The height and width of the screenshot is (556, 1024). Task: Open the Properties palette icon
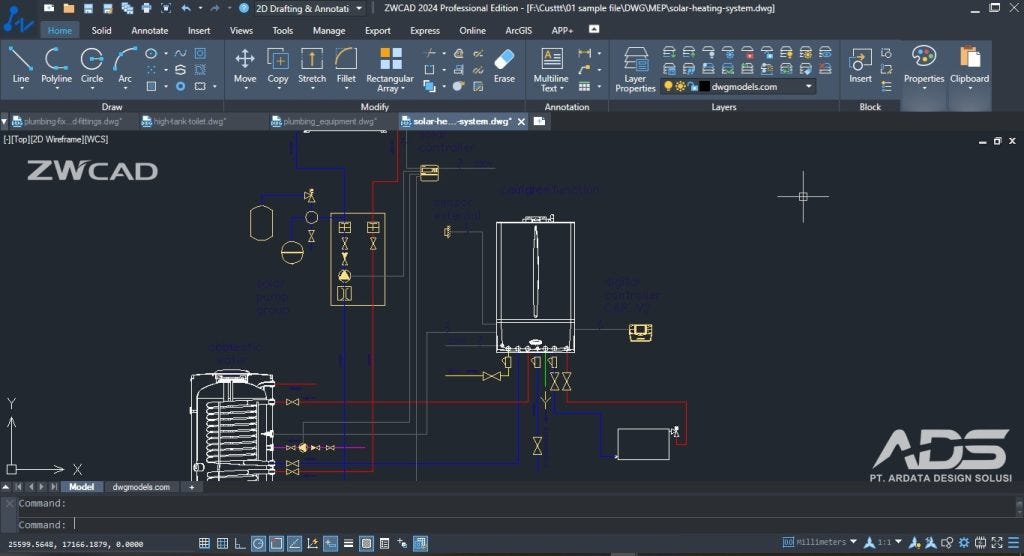(x=924, y=57)
